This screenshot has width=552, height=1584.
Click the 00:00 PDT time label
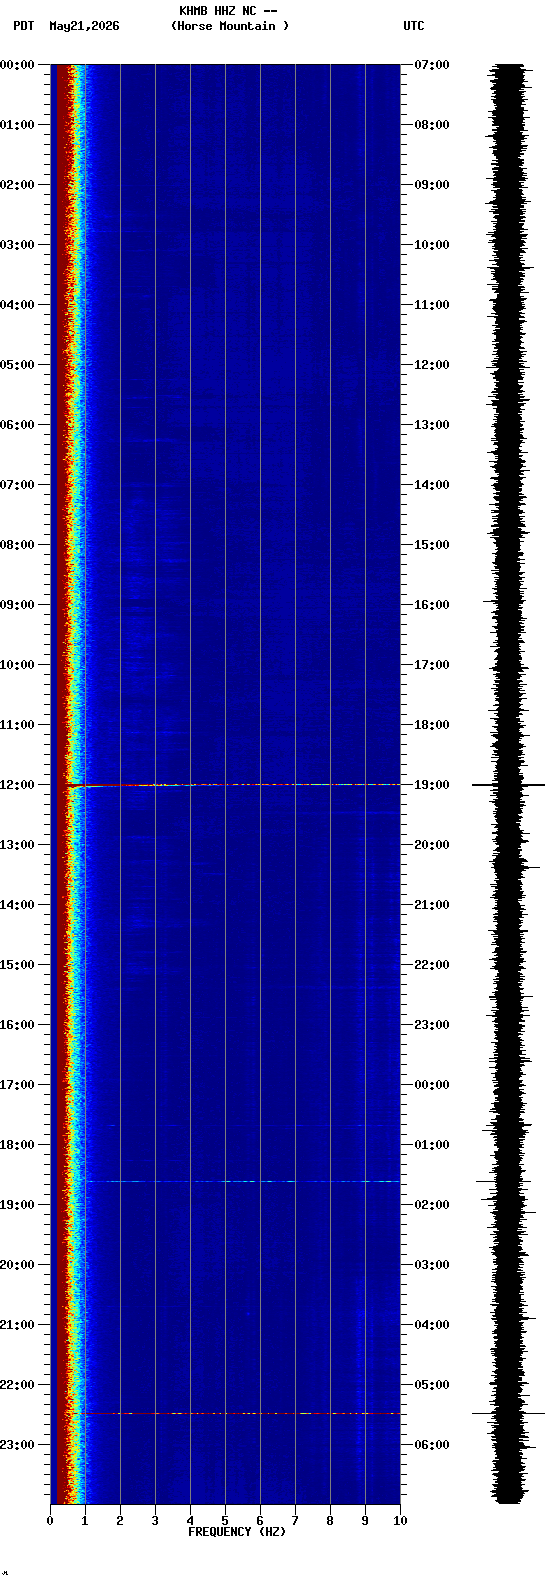point(17,65)
